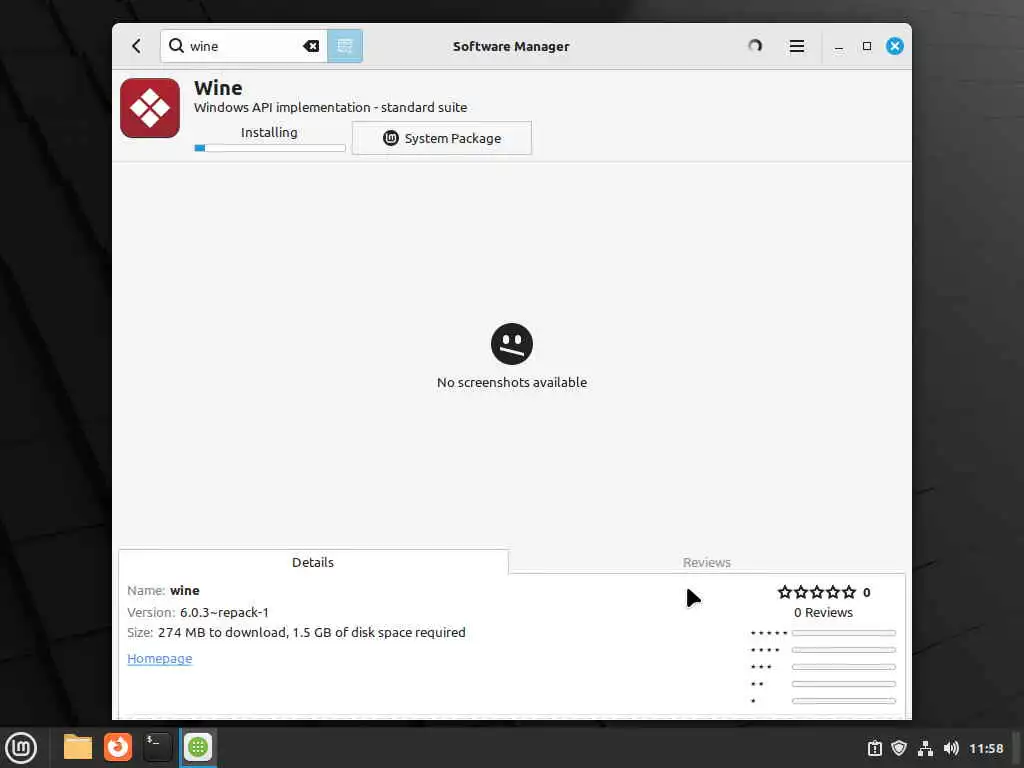Click the 'Wine' title heading
Screen dimensions: 1024x768
pyautogui.click(x=218, y=88)
